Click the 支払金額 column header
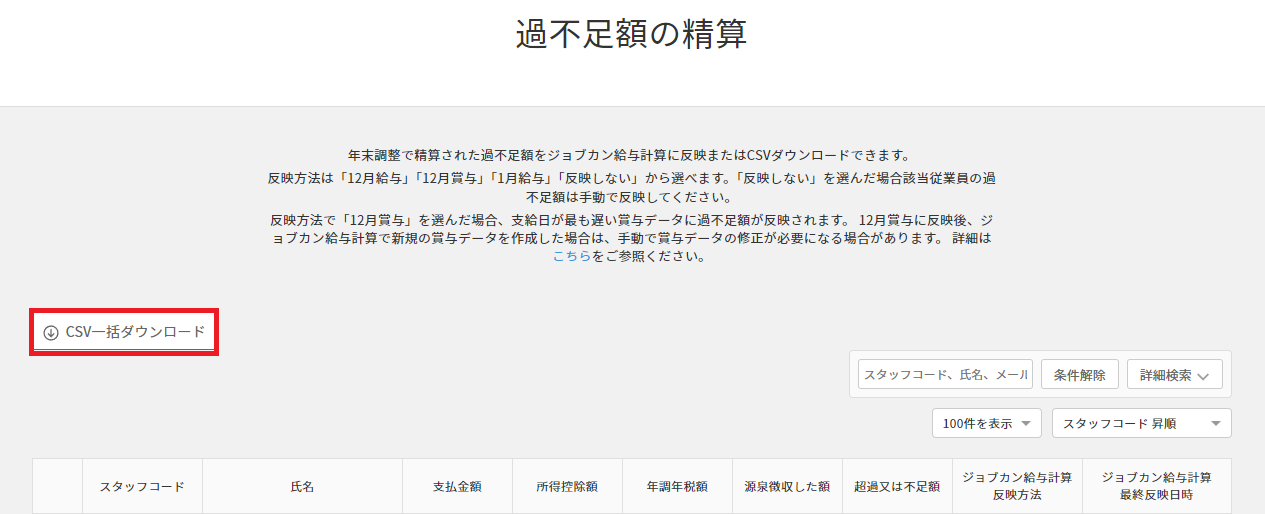The image size is (1265, 514). pos(457,487)
